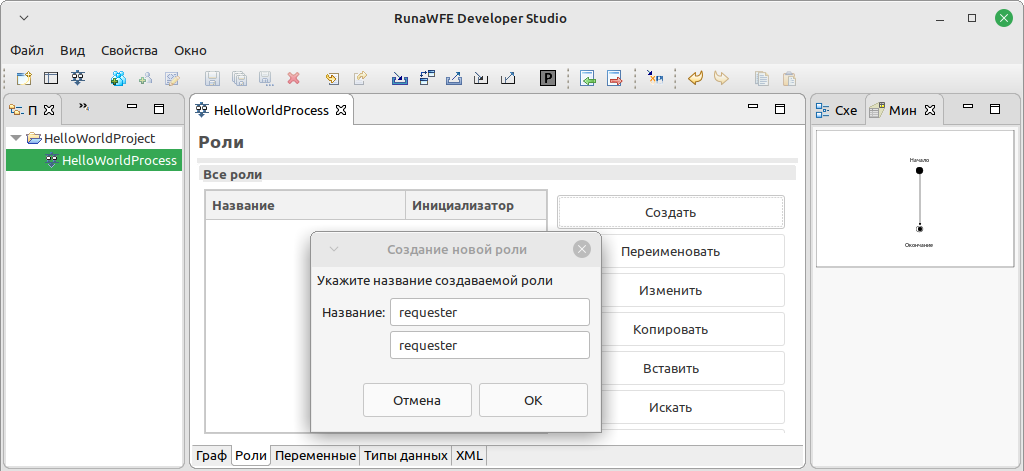The width and height of the screenshot is (1024, 471).
Task: Click the black up-arrow tray toolbar icon
Action: point(508,78)
